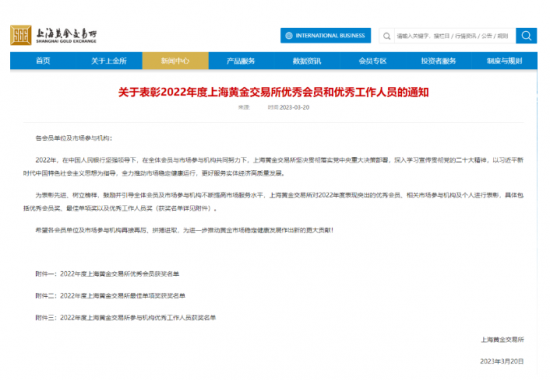Click the signature 上海黄金交易所 at bottom
Viewport: 550px width, 380px height.
[x=502, y=339]
